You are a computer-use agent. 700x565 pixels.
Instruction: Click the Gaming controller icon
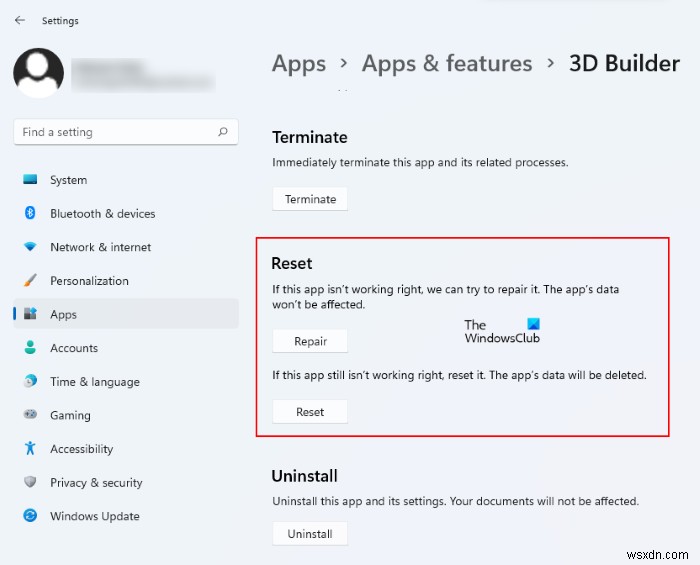point(30,415)
